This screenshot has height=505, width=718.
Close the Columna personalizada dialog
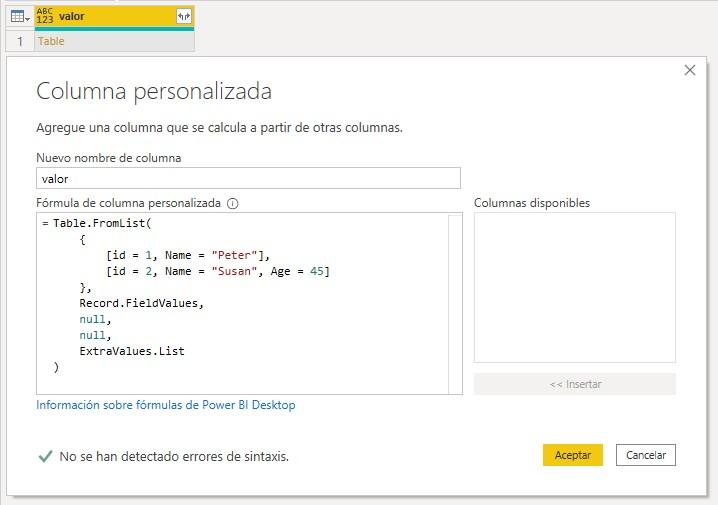pyautogui.click(x=690, y=70)
